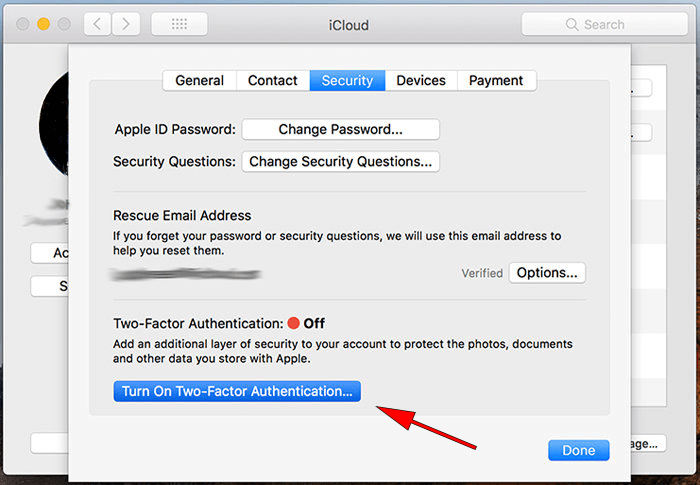Image resolution: width=700 pixels, height=485 pixels.
Task: Go forward with the right chevron arrow
Action: 126,24
